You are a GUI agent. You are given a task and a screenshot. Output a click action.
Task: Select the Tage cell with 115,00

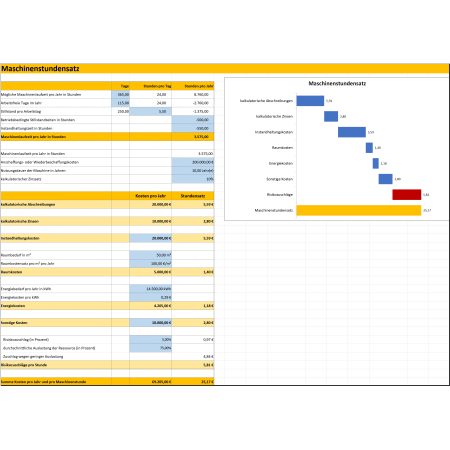coord(120,103)
